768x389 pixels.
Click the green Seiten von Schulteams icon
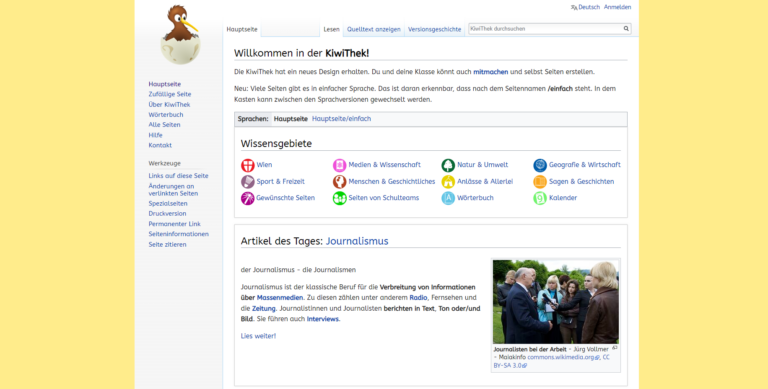pyautogui.click(x=339, y=198)
